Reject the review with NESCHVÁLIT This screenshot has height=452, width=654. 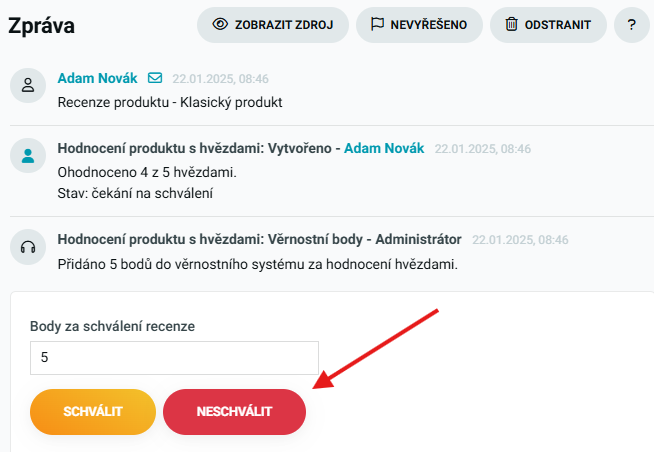pos(234,412)
